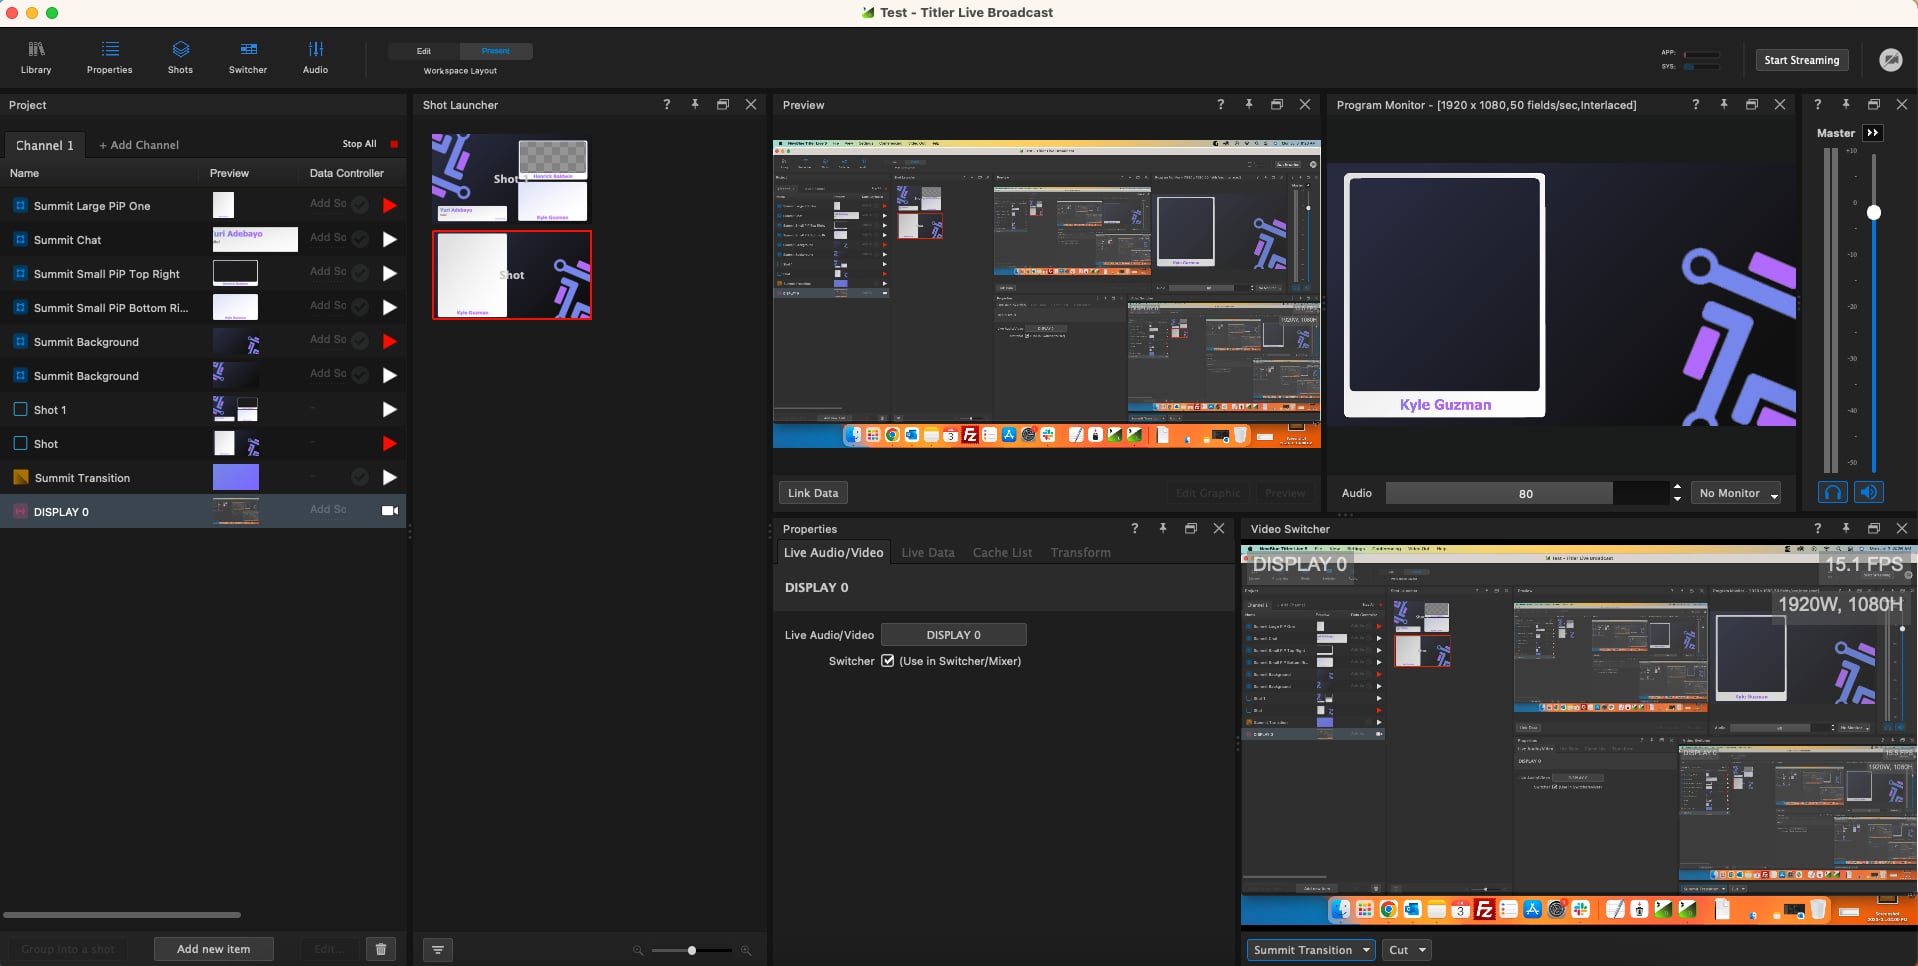Switch to the Cache List tab
1918x966 pixels.
[x=1002, y=552]
